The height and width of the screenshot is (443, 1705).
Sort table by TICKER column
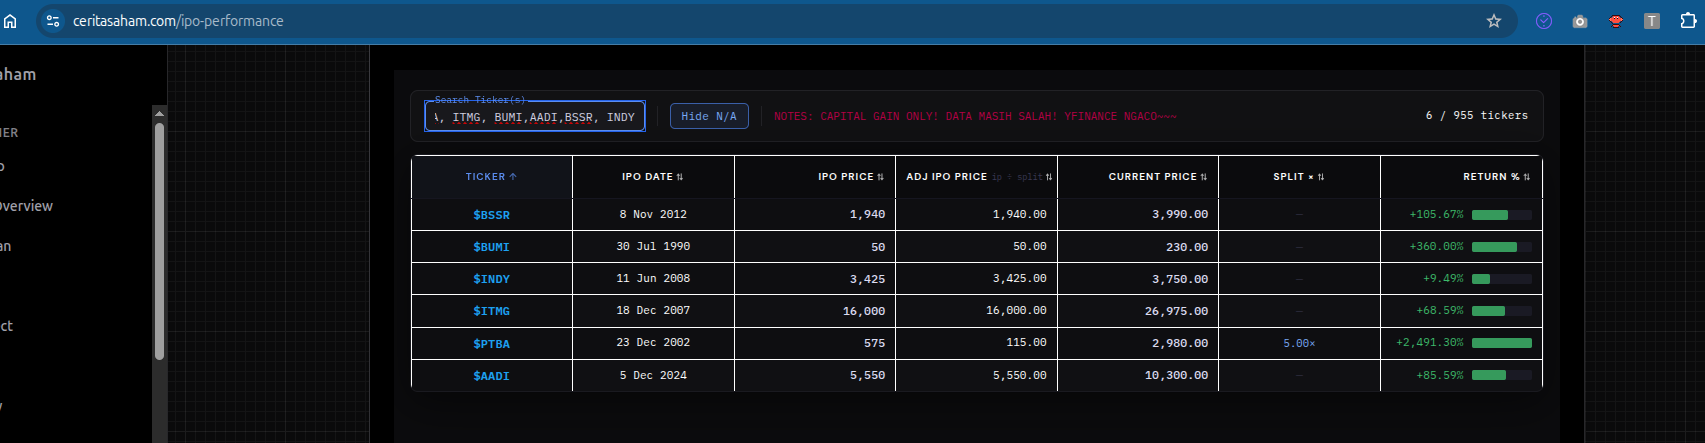[491, 177]
